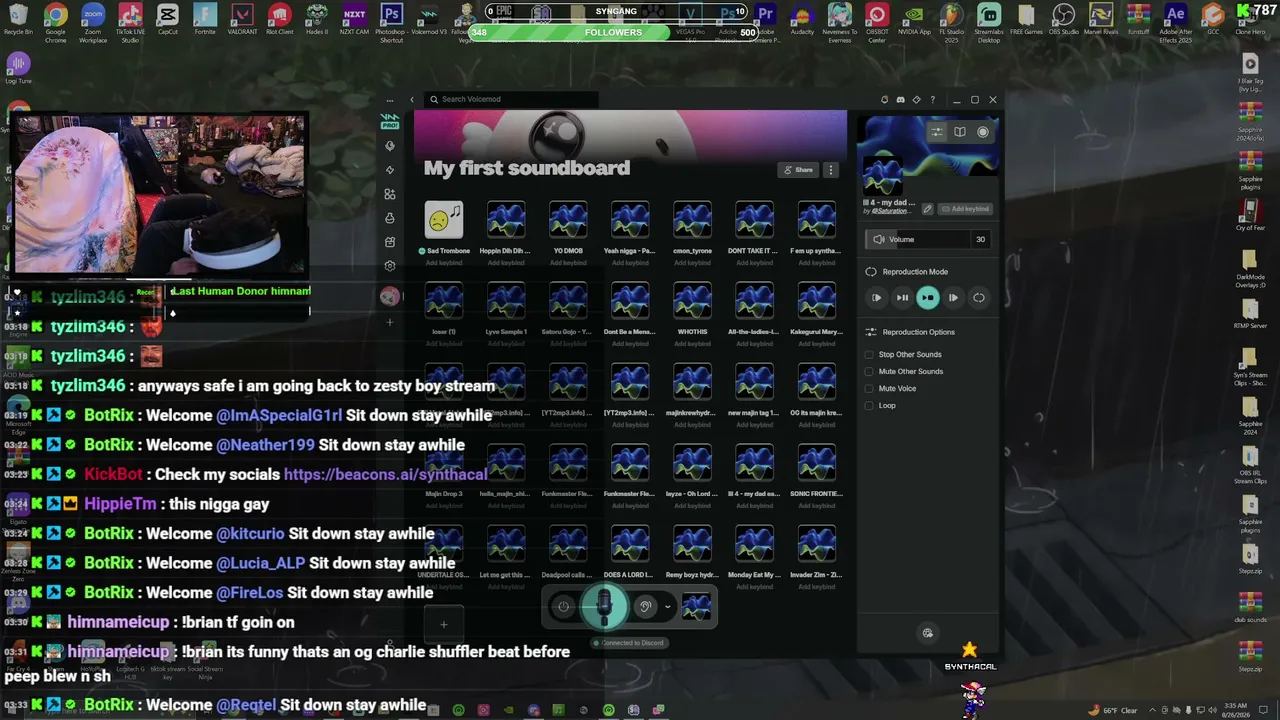Open the Voicemod soundboard lightning sidebar icon
Image resolution: width=1280 pixels, height=720 pixels.
pyautogui.click(x=390, y=170)
